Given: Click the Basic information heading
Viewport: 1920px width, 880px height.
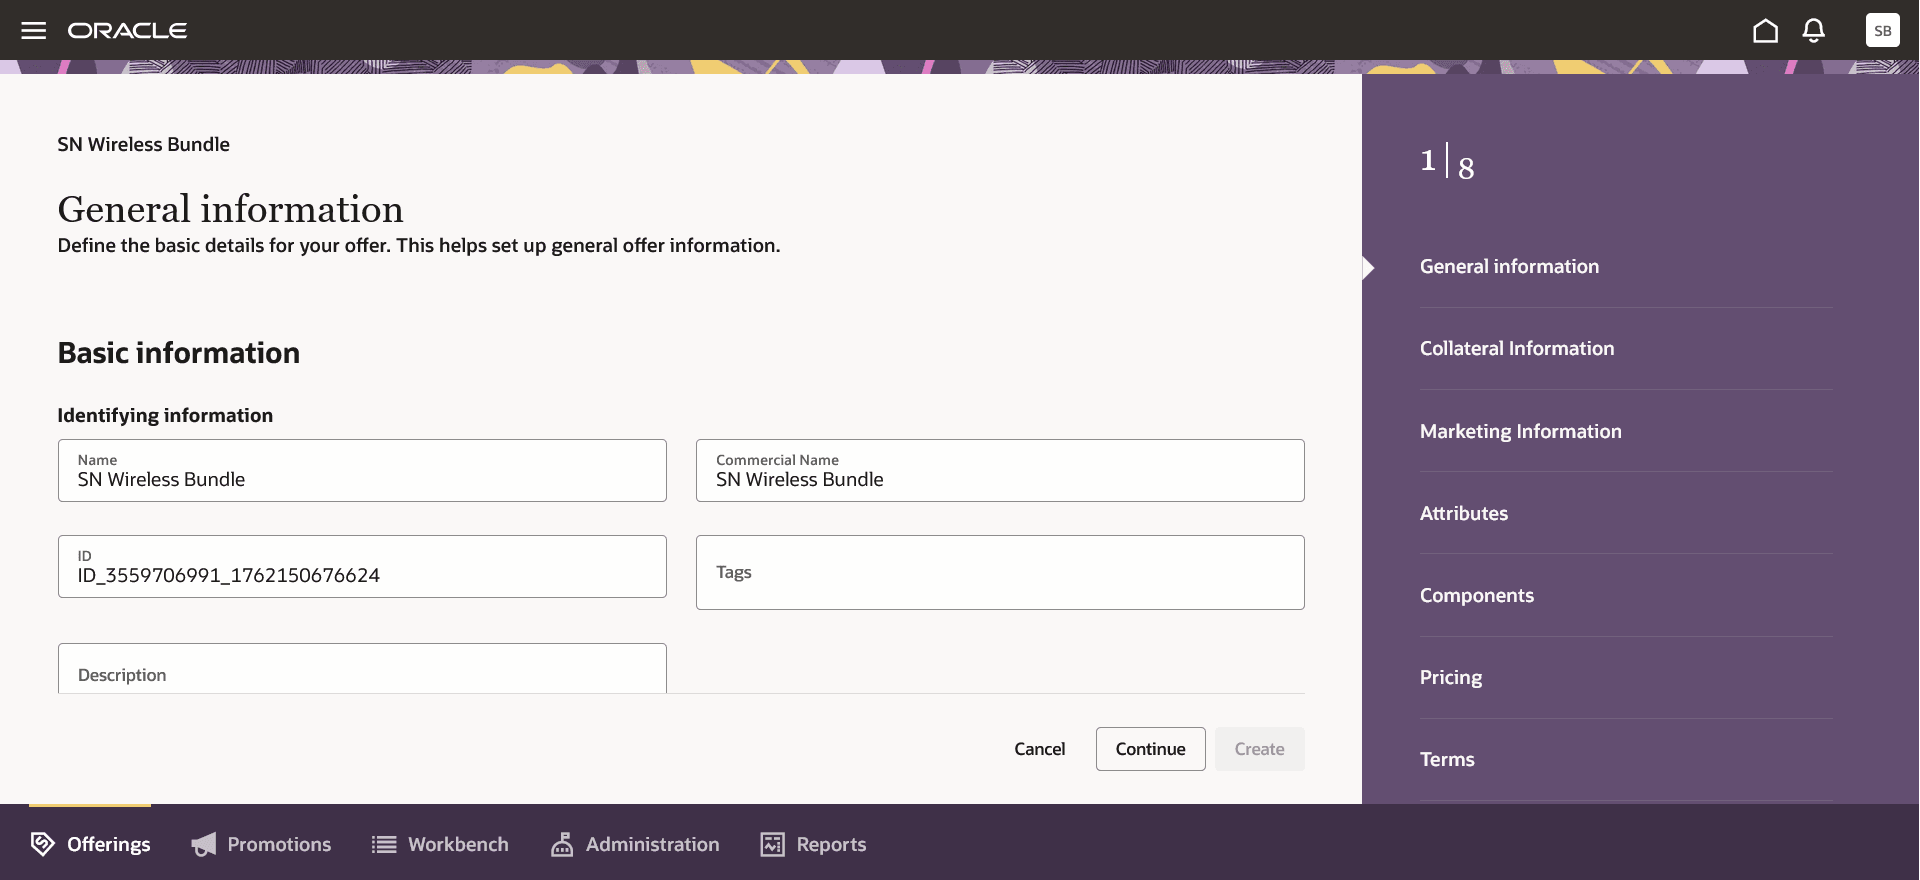Looking at the screenshot, I should [x=178, y=353].
